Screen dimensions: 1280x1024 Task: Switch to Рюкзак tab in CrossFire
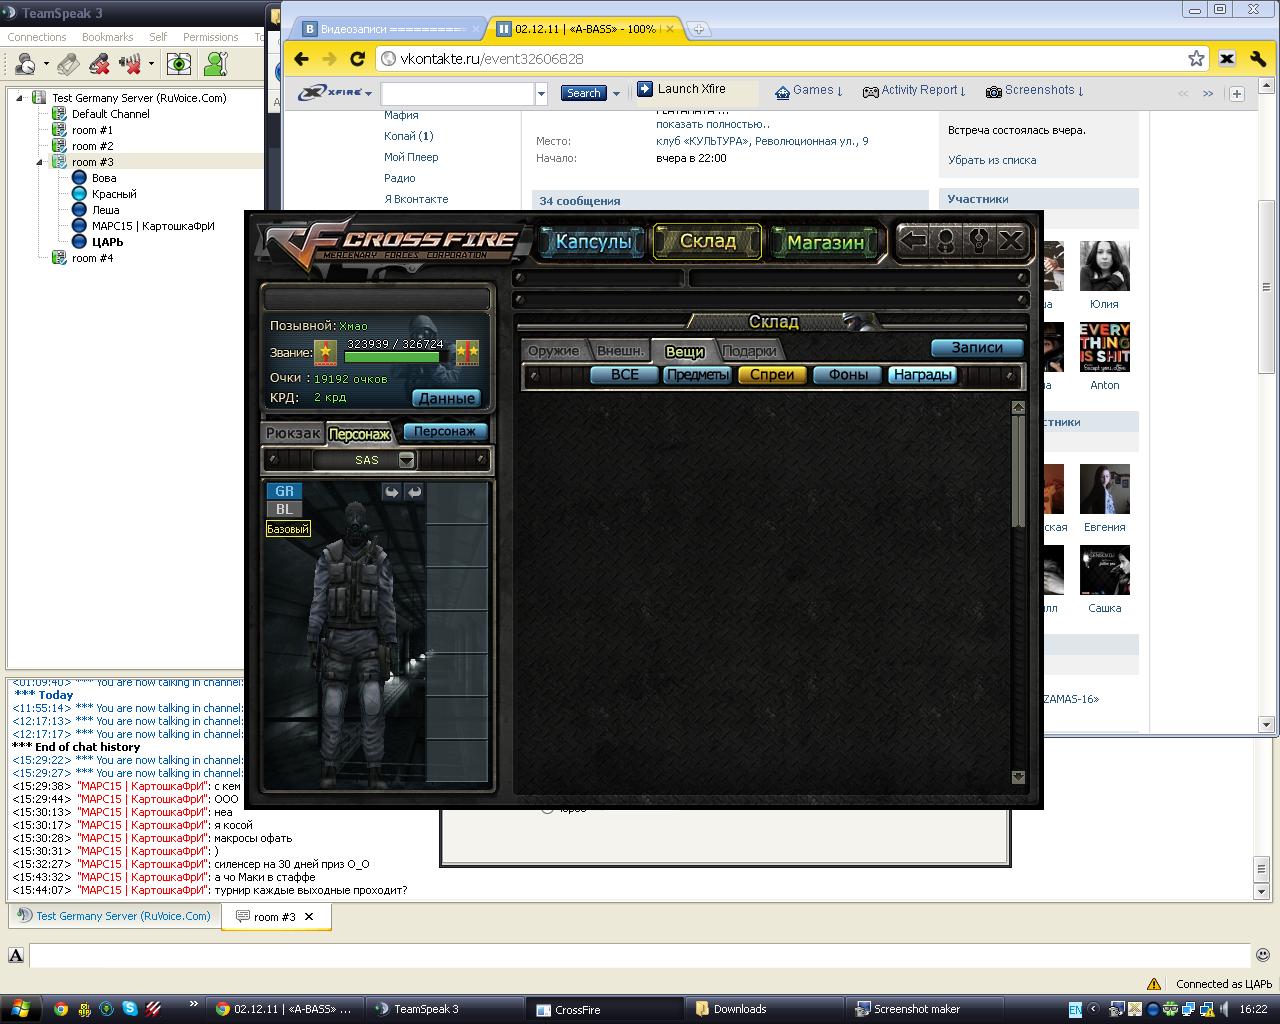coord(292,433)
